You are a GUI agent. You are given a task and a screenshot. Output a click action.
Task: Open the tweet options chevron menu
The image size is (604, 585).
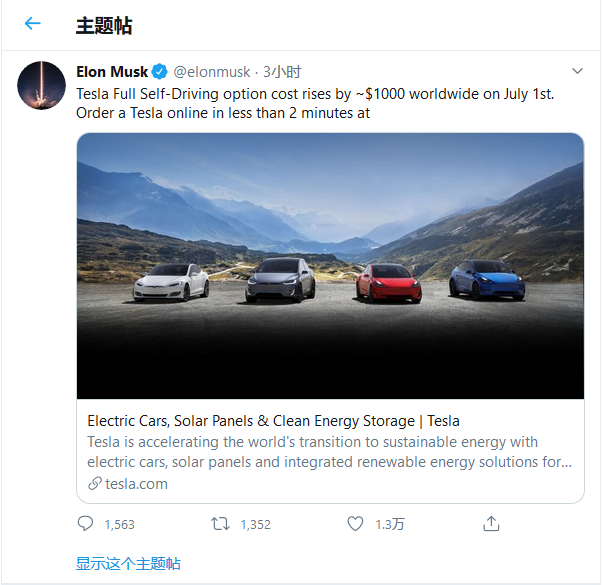coord(576,72)
